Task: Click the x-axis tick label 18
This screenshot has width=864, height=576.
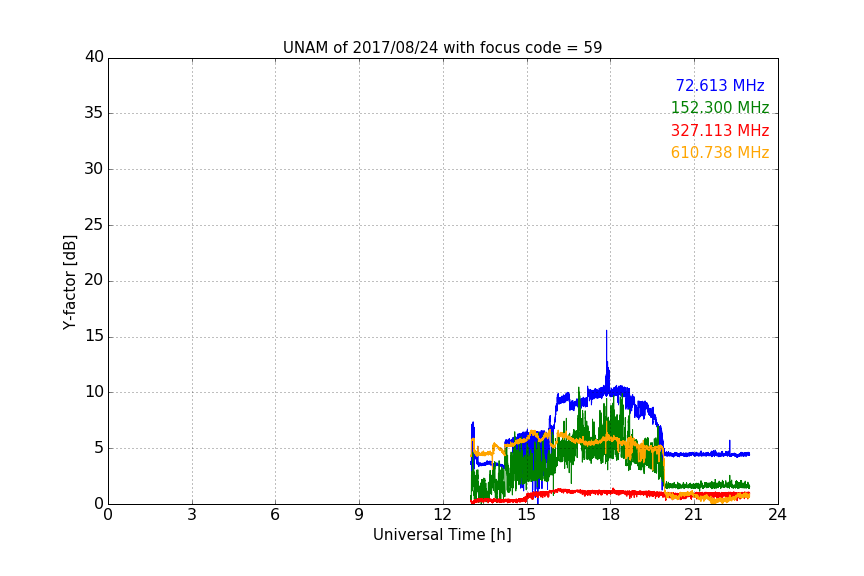Action: 611,515
